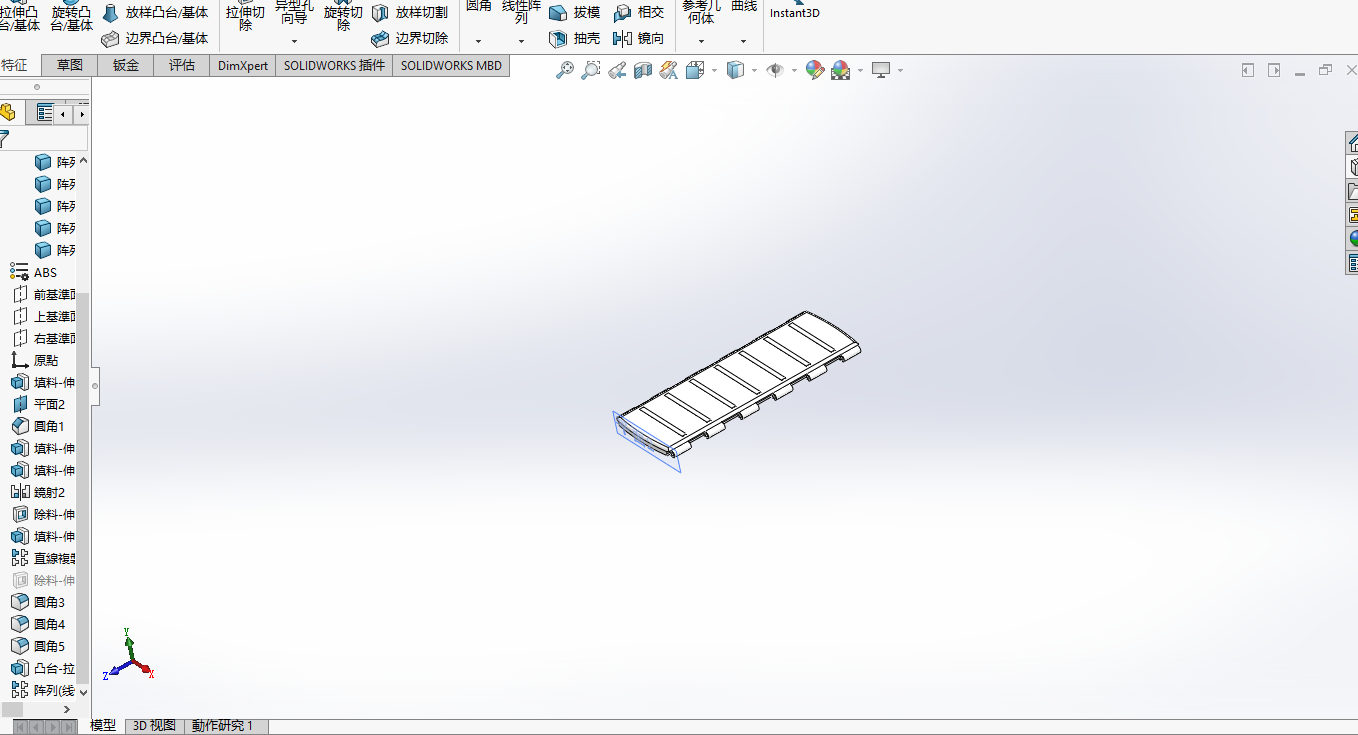Switch to the 3D 视图 bottom tab
The image size is (1358, 735).
click(155, 726)
